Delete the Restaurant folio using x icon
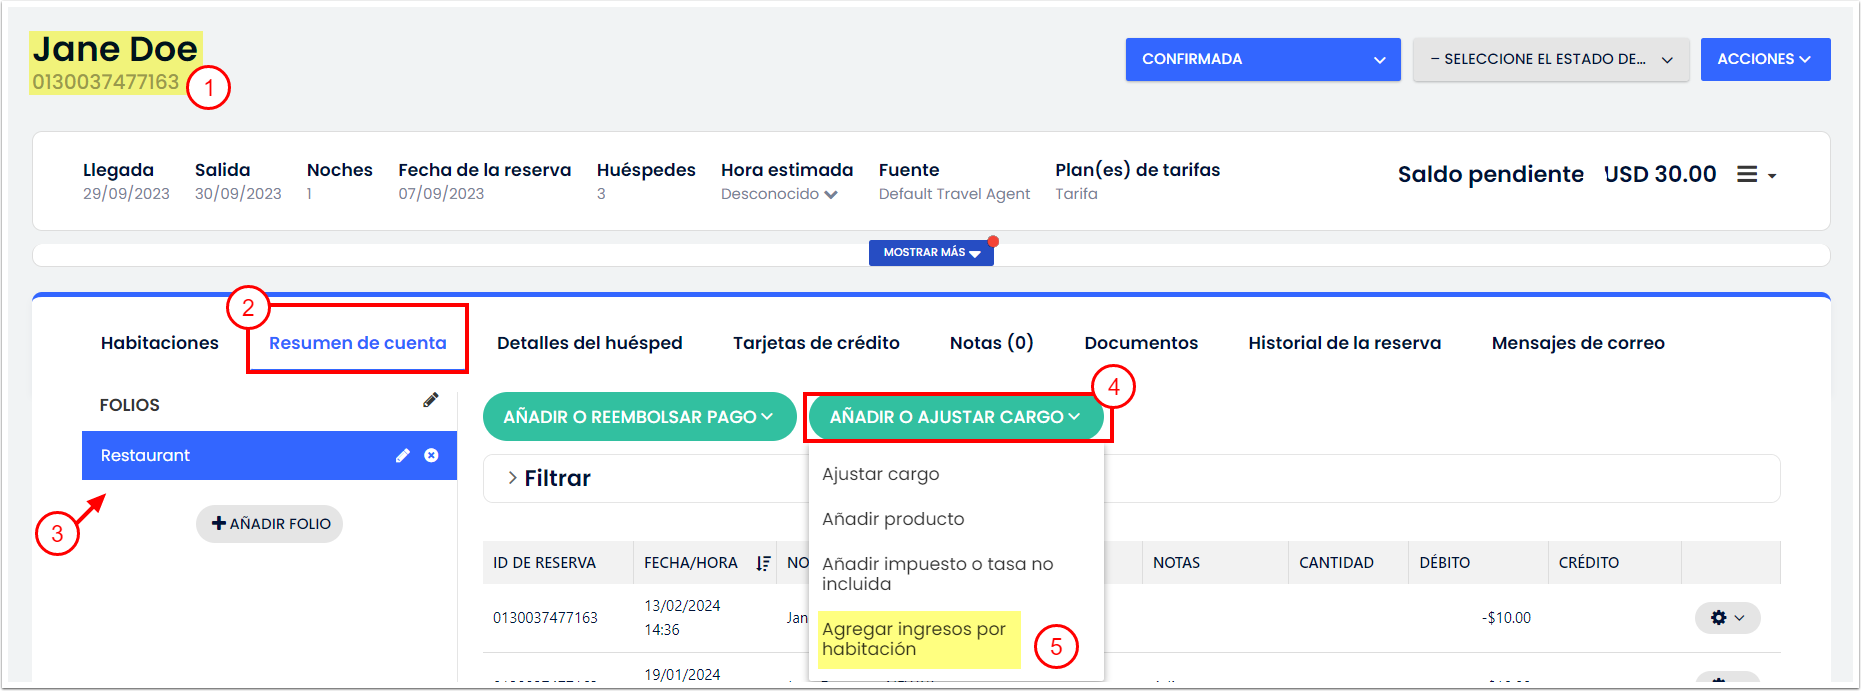 431,456
